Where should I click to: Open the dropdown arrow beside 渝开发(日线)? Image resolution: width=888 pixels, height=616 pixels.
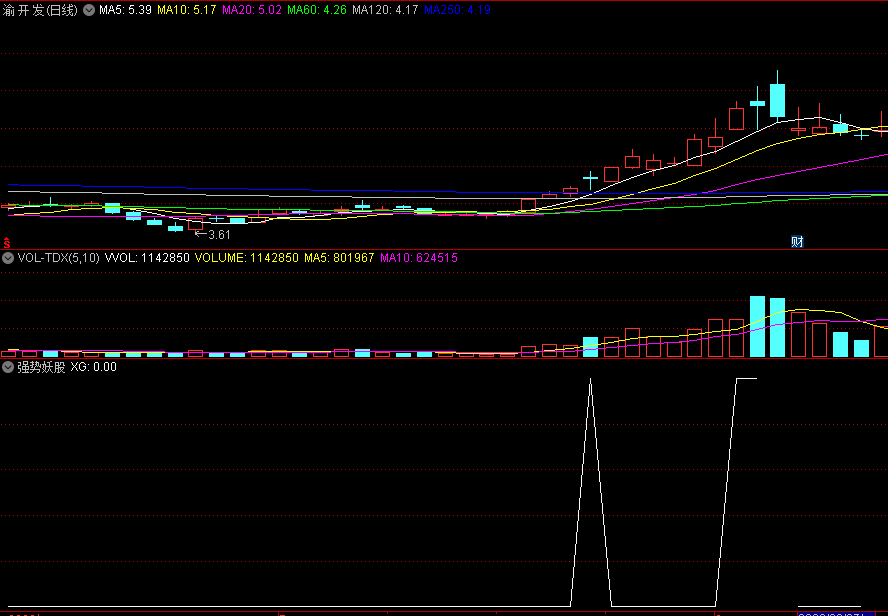(89, 10)
